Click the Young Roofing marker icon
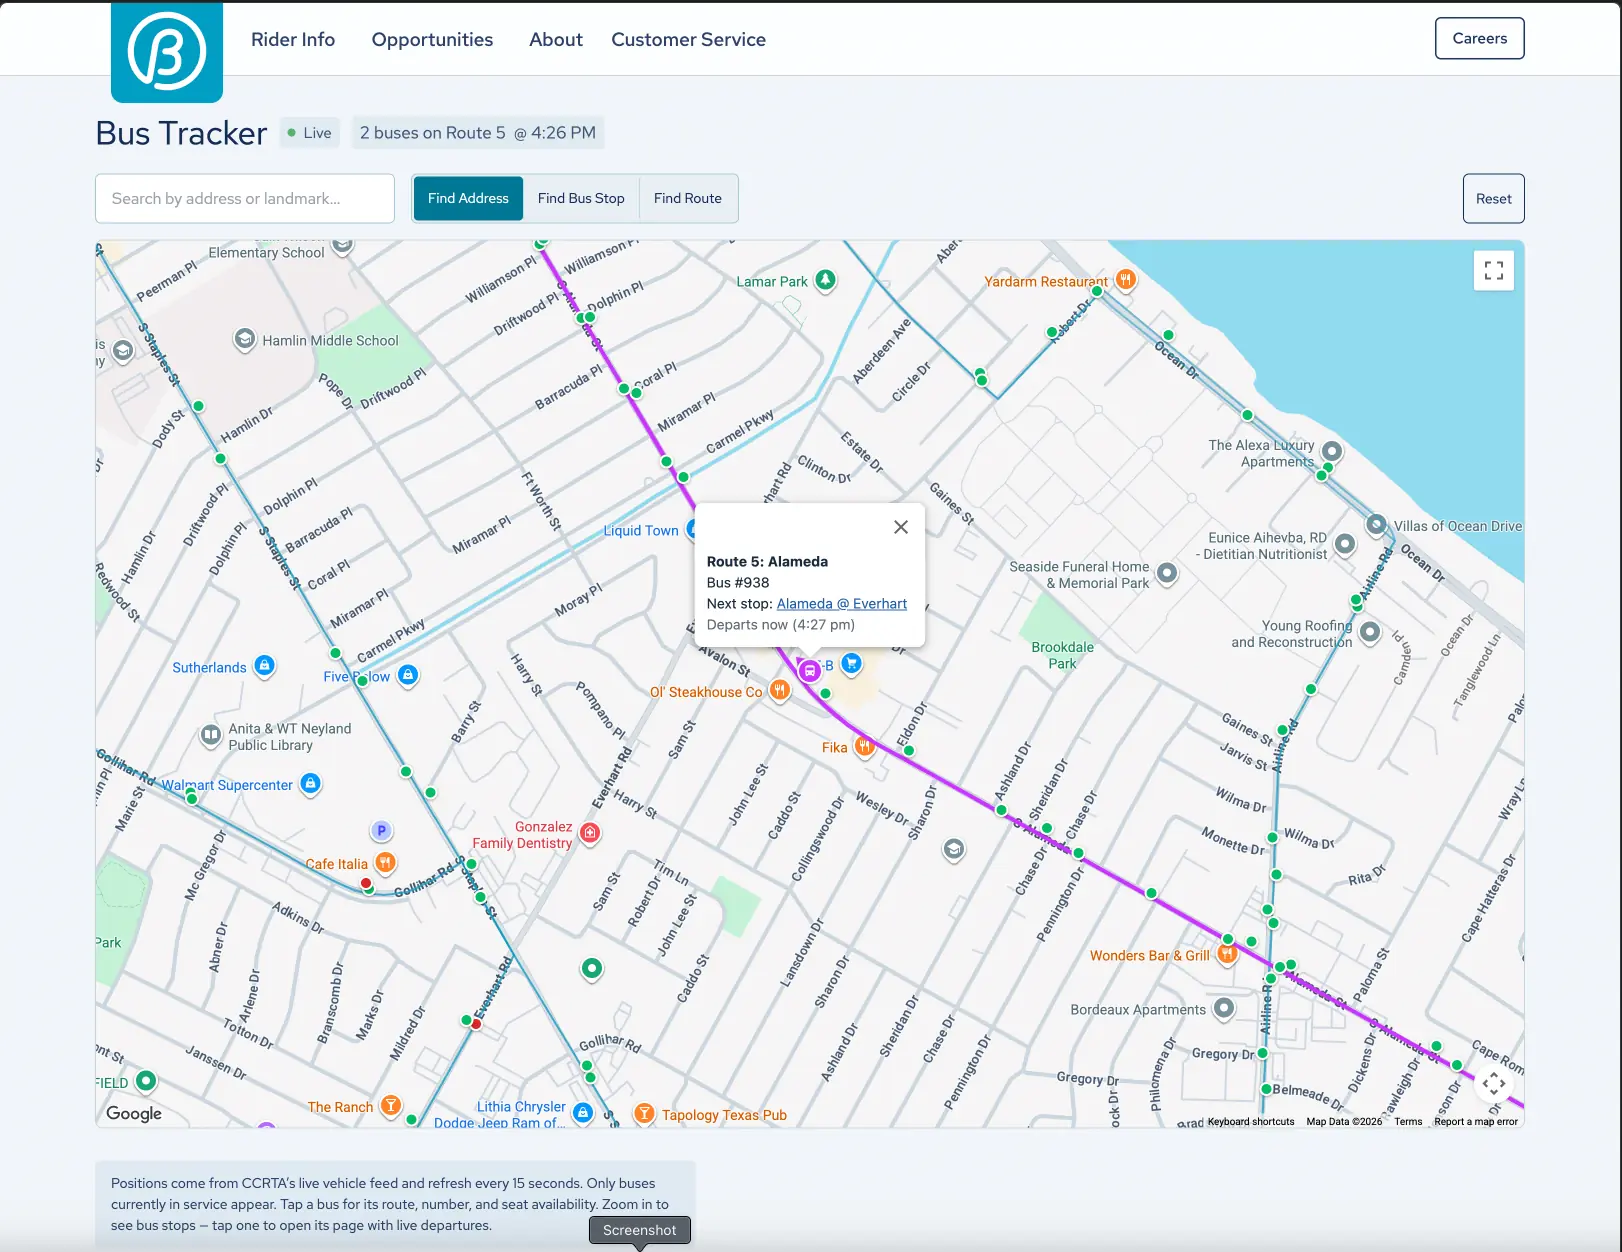This screenshot has width=1622, height=1252. [1371, 632]
